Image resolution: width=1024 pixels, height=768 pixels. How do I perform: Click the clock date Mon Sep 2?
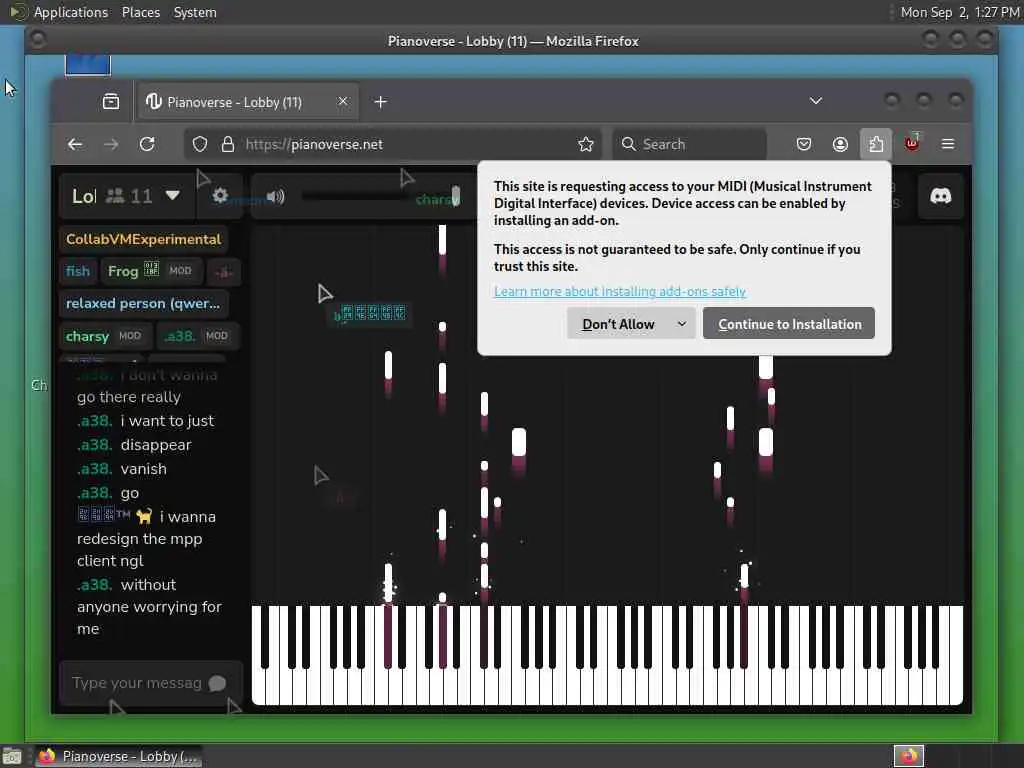pyautogui.click(x=959, y=12)
